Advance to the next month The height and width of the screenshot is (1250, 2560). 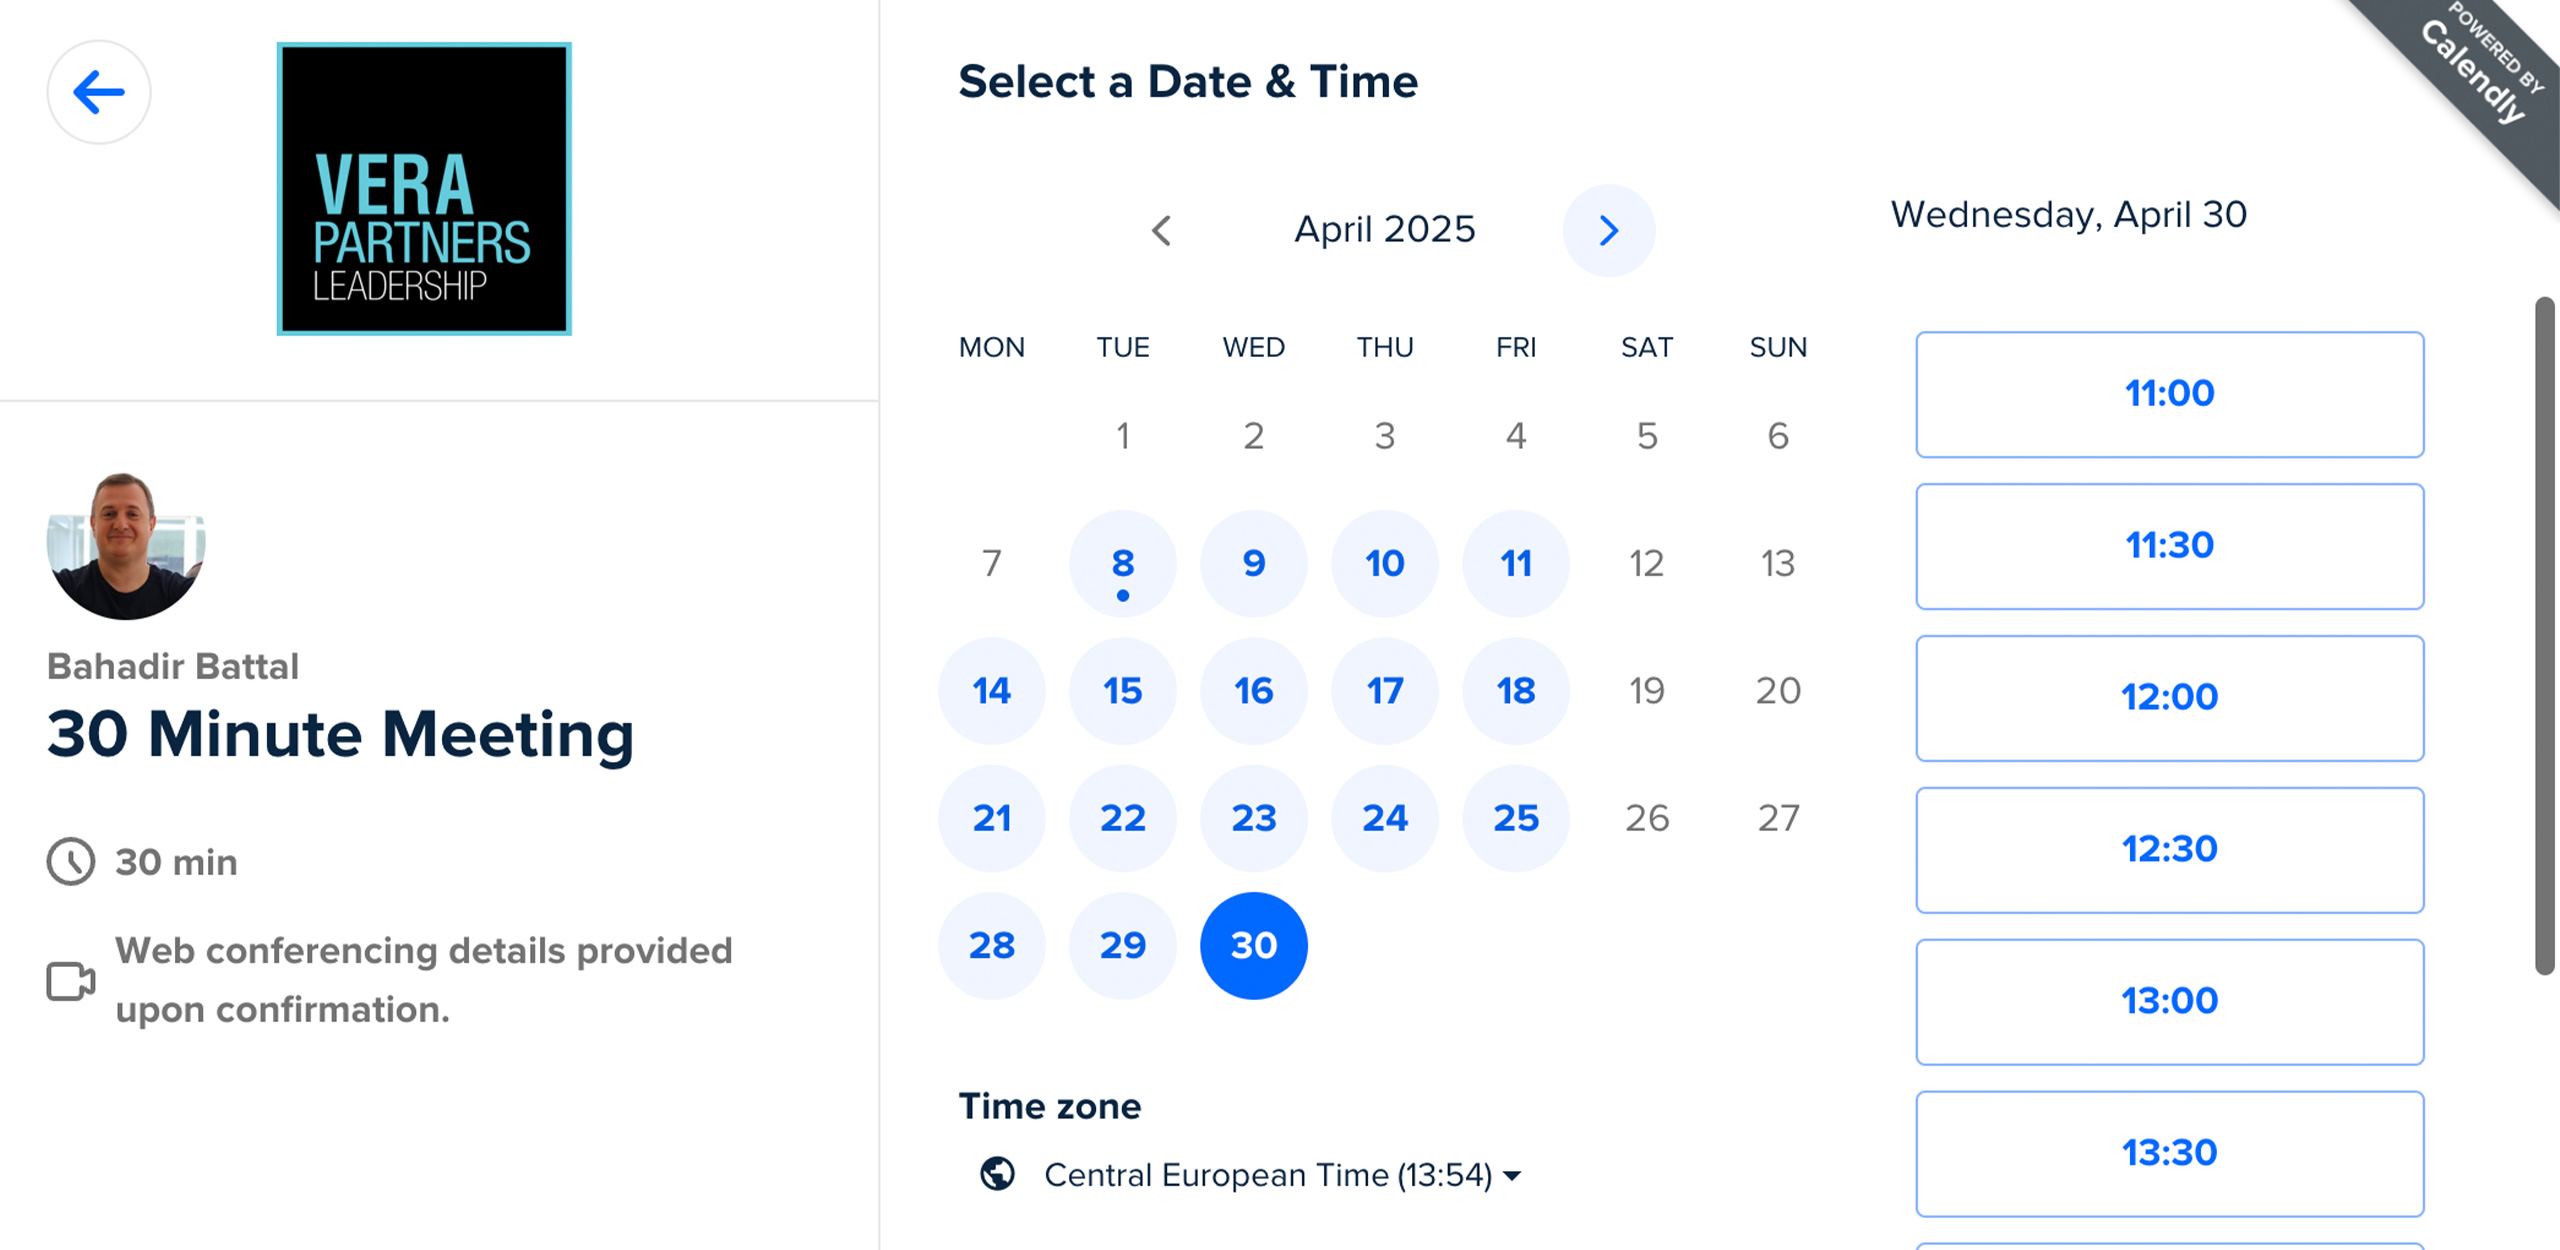pyautogui.click(x=1608, y=230)
